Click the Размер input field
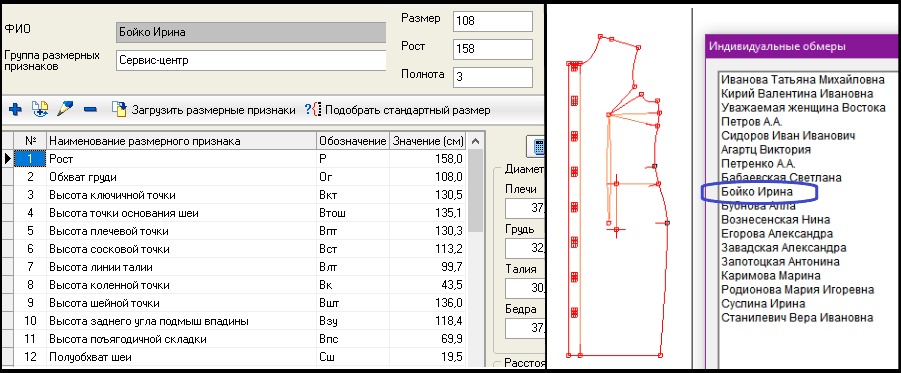This screenshot has height=373, width=901. point(493,21)
